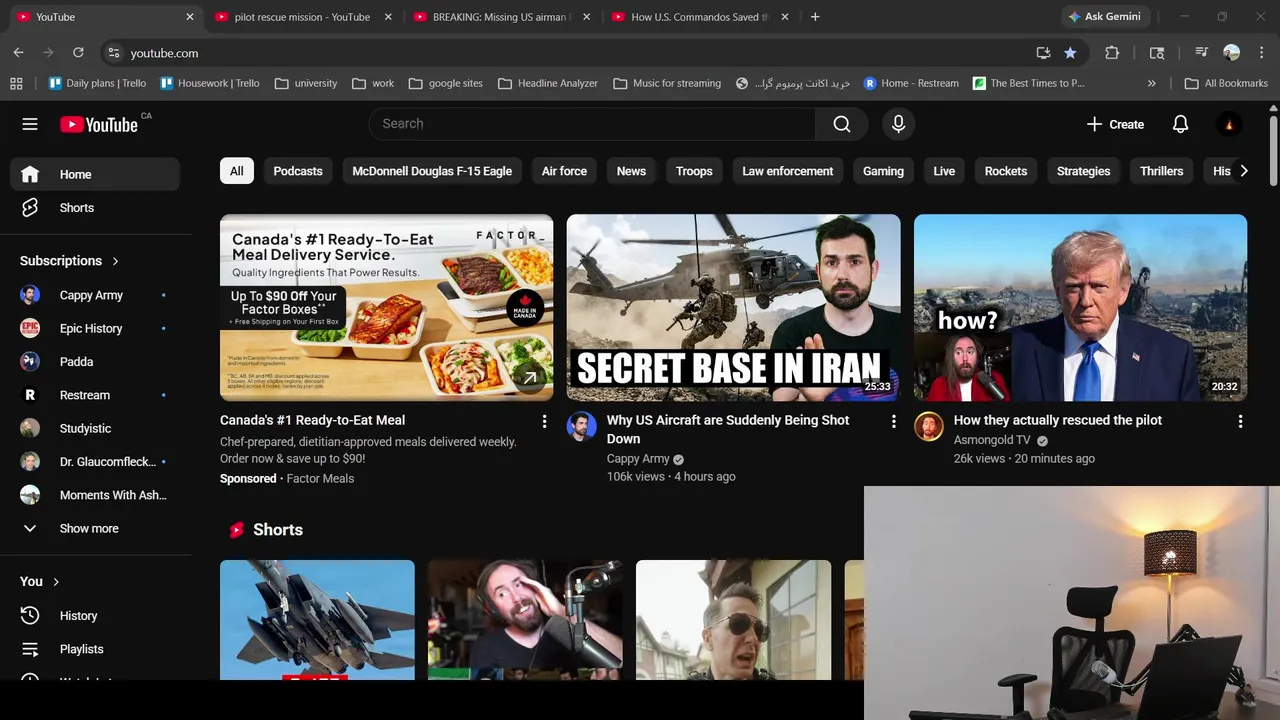
Task: Open Asmongold TV channel avatar under video
Action: click(929, 427)
